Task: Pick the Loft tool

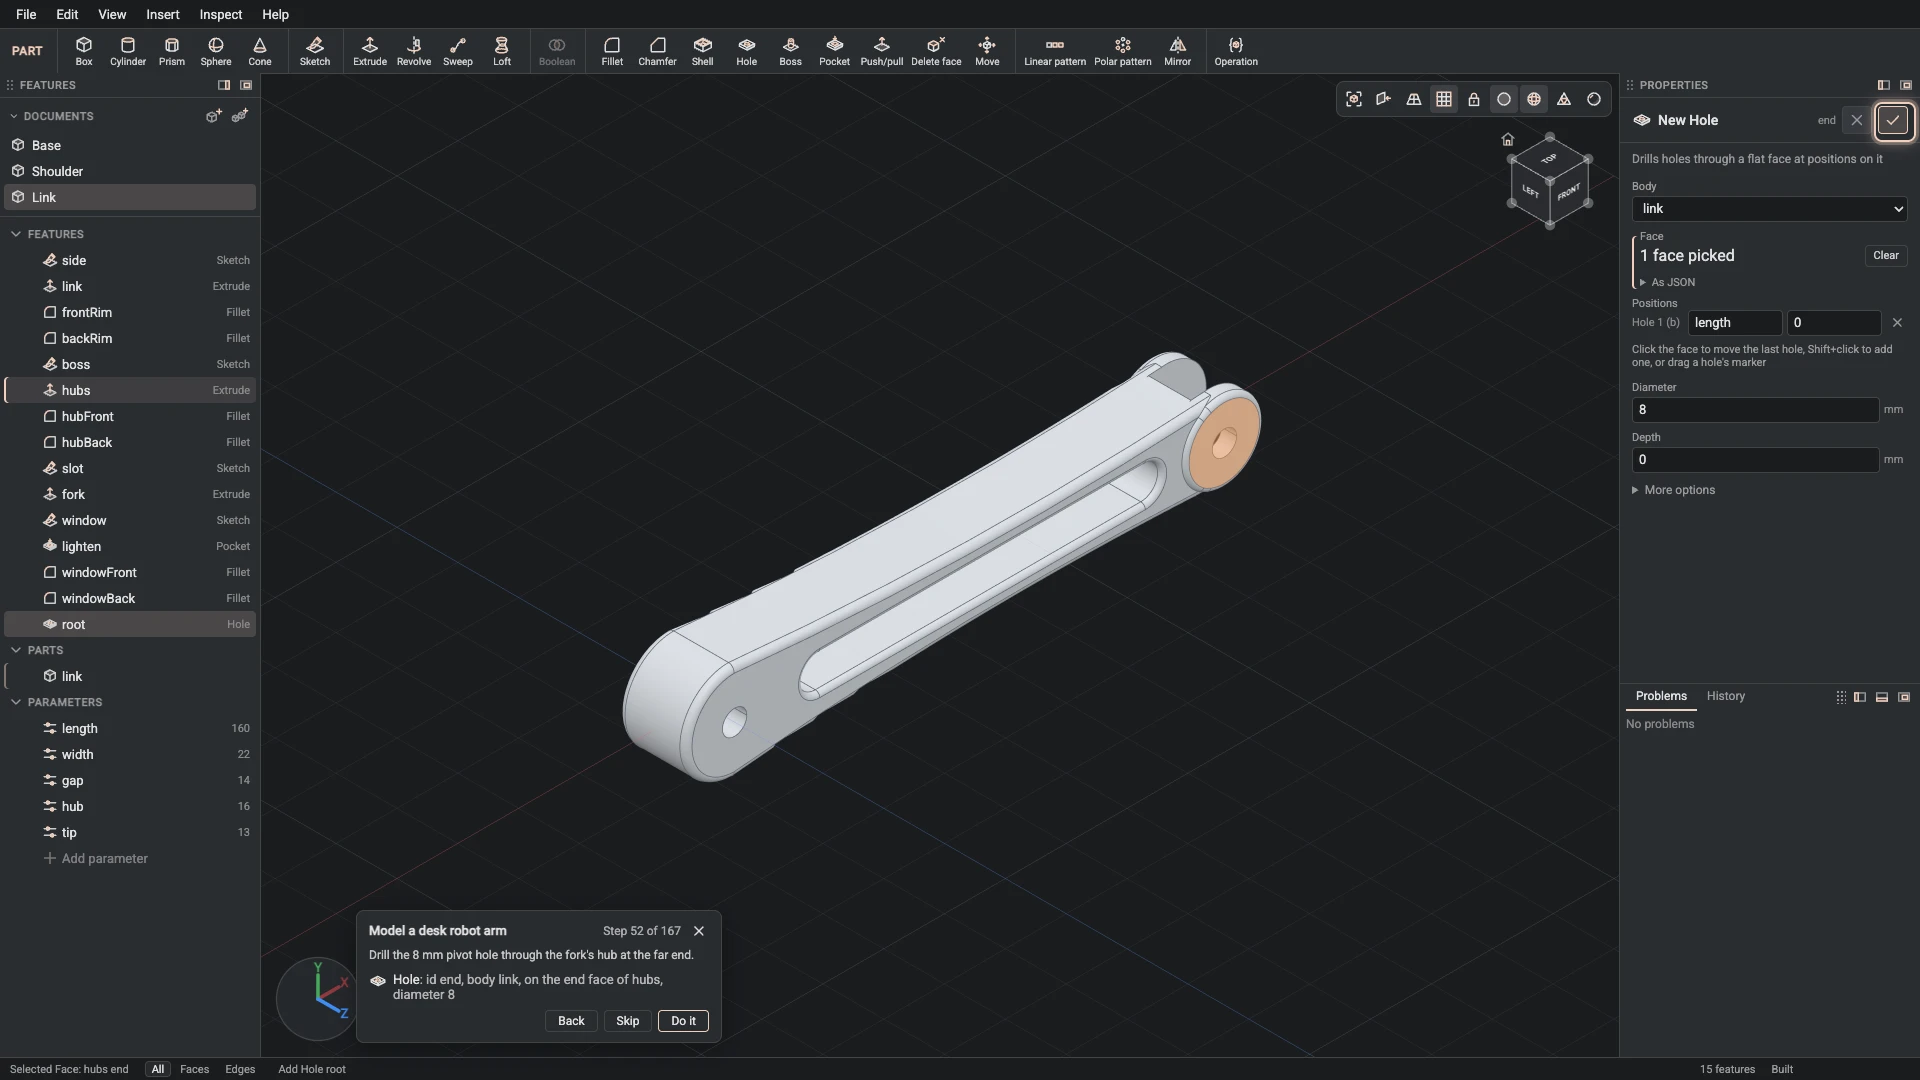Action: (502, 51)
